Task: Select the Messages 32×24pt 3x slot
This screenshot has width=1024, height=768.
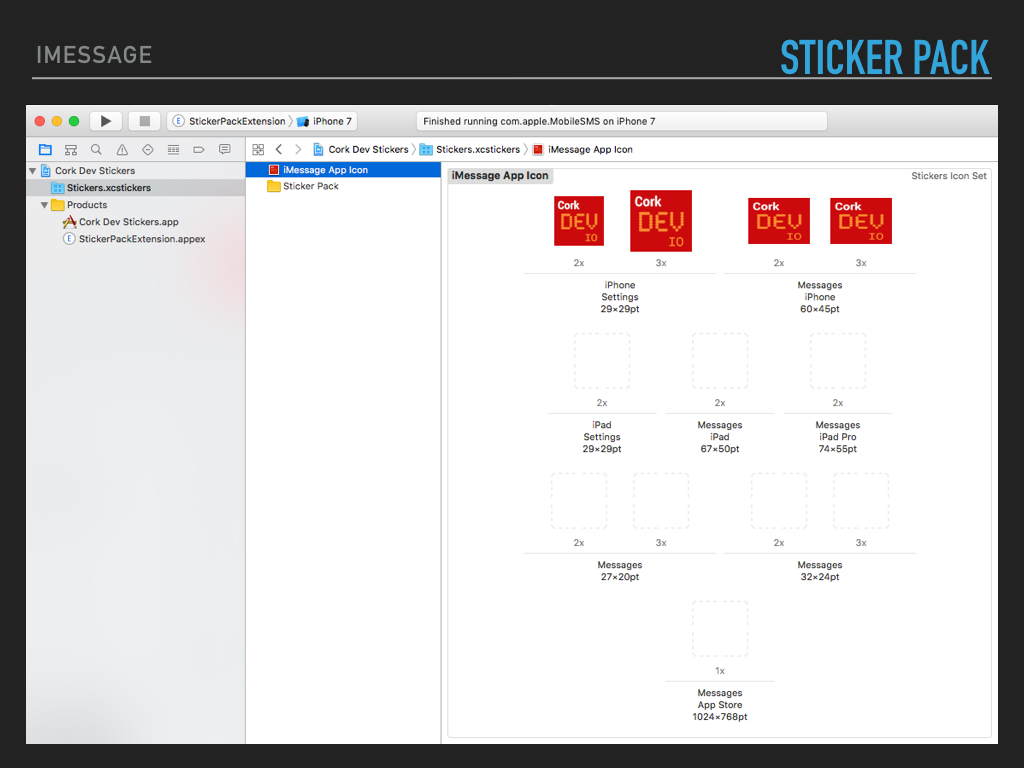Action: [861, 501]
